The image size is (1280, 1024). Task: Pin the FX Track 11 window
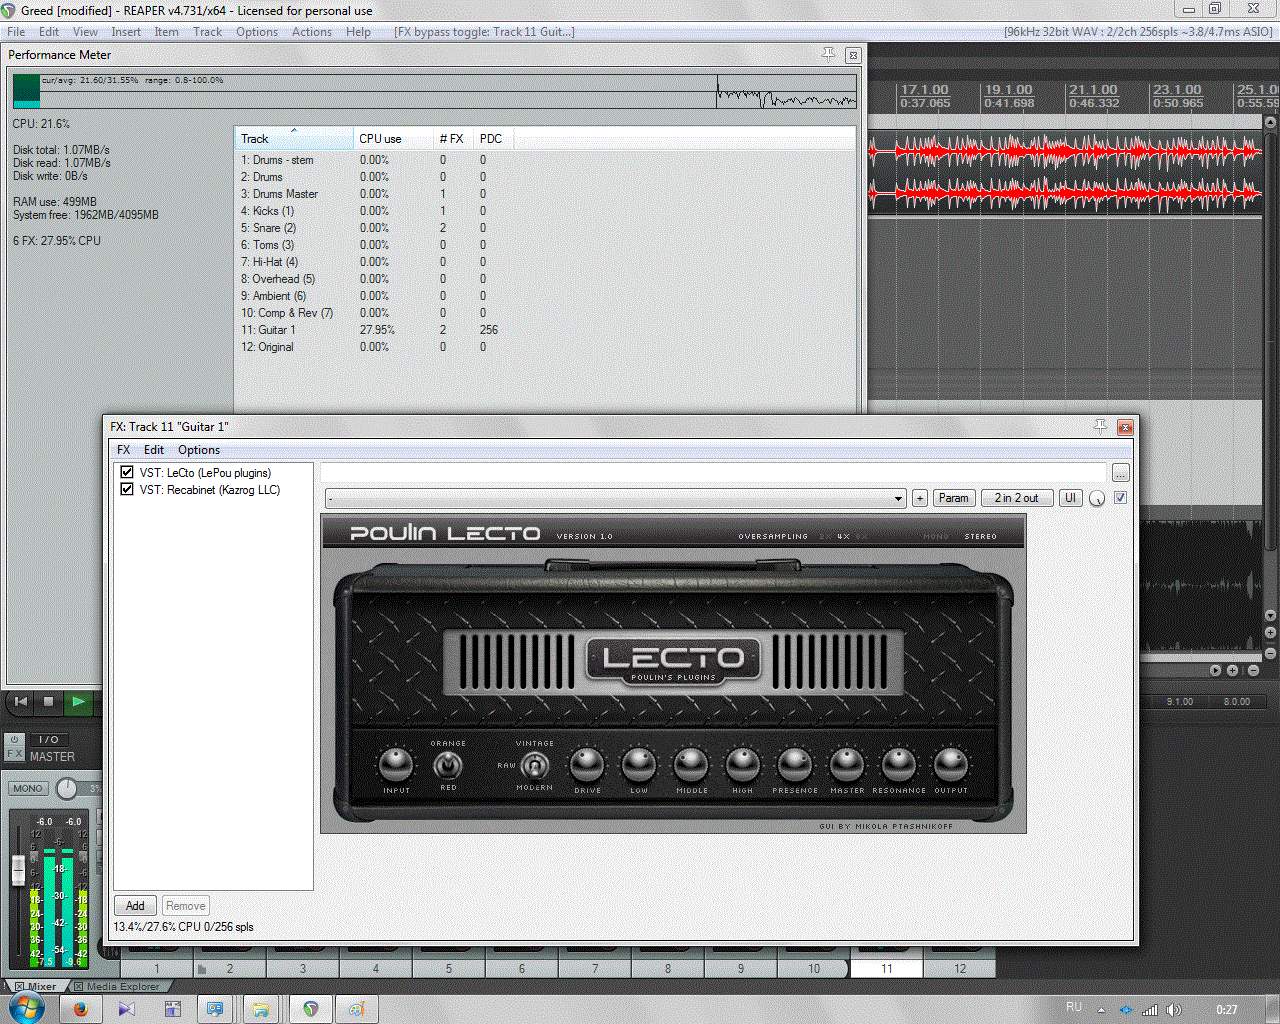1100,427
